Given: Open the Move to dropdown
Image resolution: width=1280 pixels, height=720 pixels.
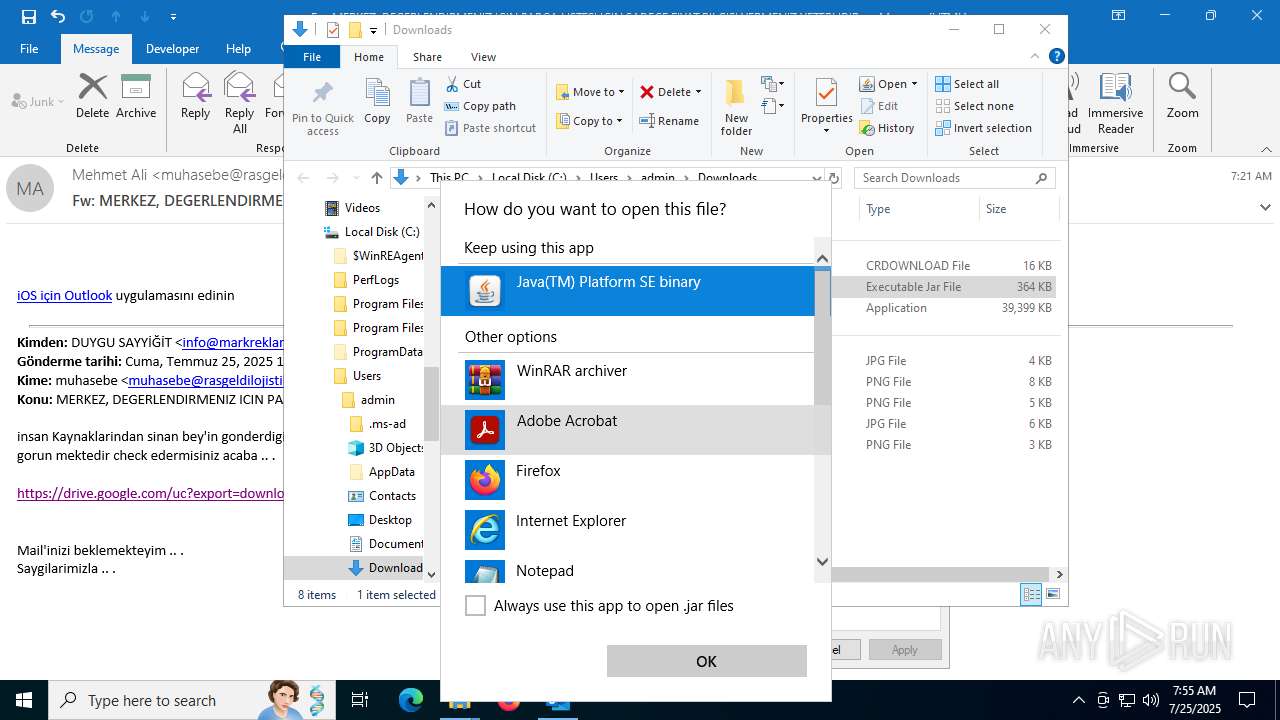Looking at the screenshot, I should 590,92.
